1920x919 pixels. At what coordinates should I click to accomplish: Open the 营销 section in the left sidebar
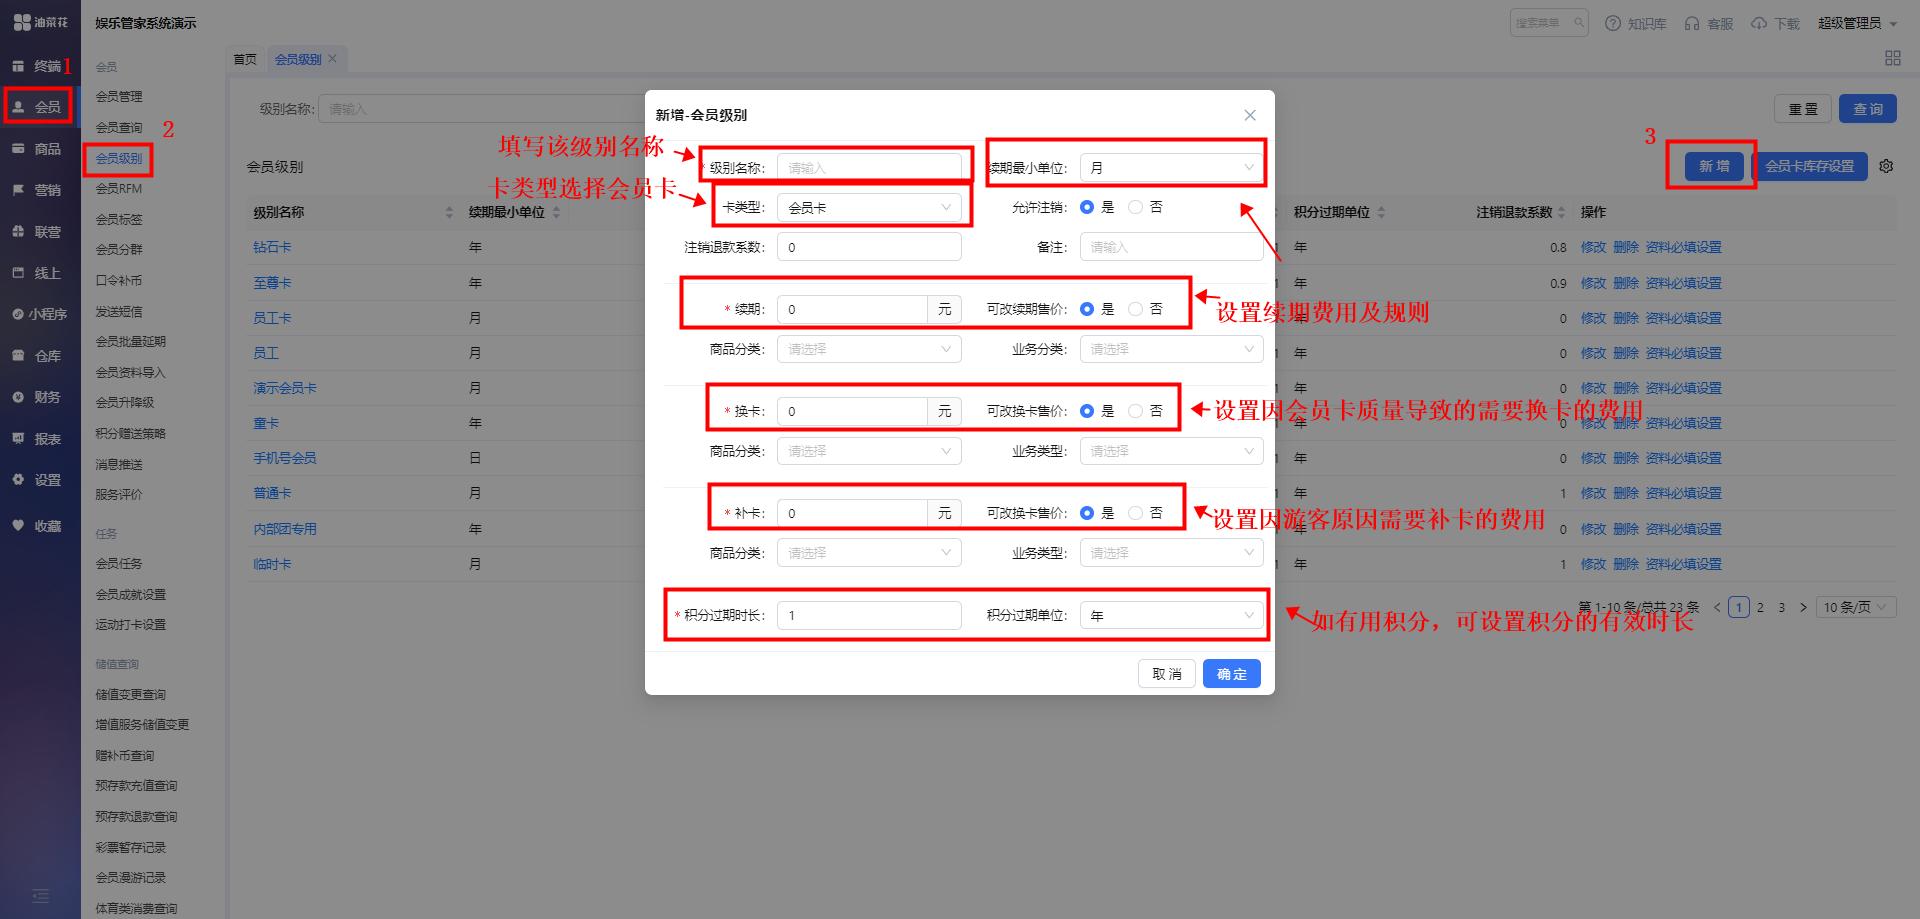click(x=38, y=190)
